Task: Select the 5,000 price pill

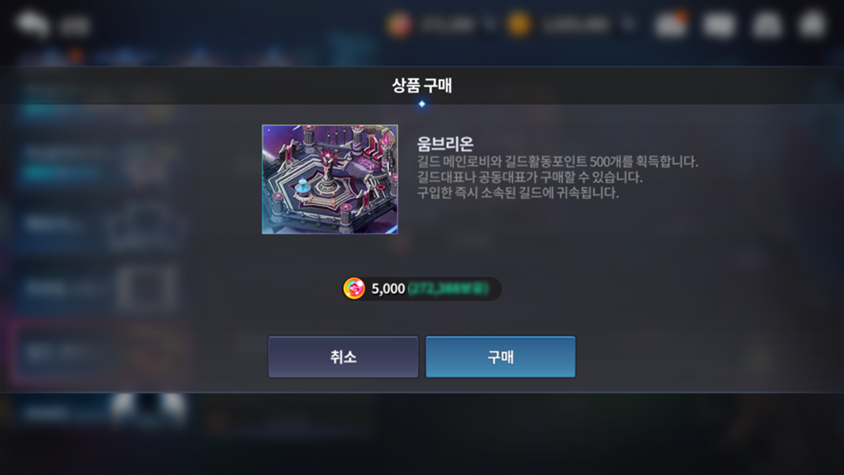Action: (x=422, y=289)
